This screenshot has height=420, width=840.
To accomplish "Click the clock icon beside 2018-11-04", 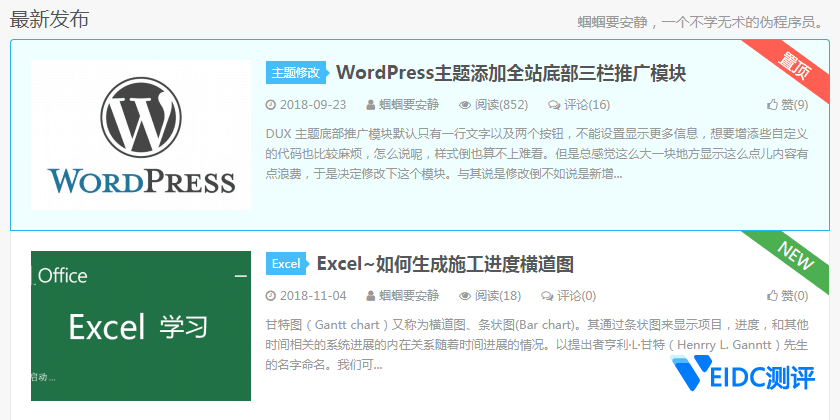I will [271, 296].
